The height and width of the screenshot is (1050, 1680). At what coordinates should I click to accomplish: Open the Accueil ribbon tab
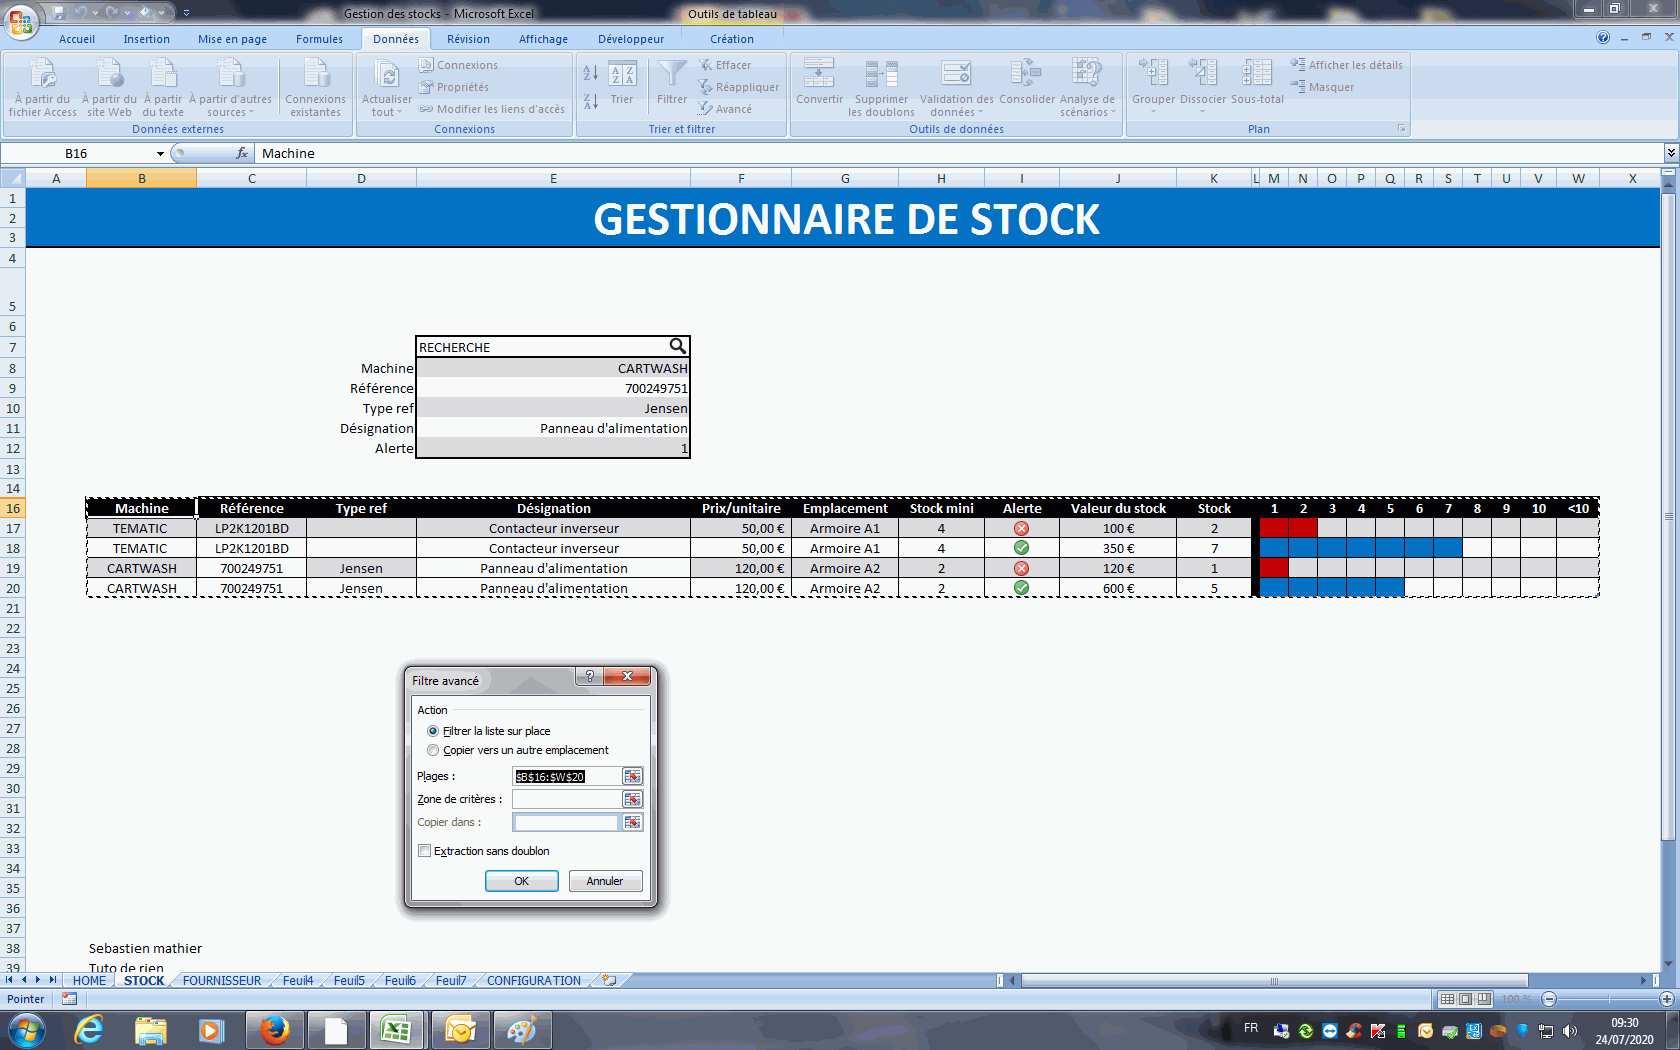77,39
